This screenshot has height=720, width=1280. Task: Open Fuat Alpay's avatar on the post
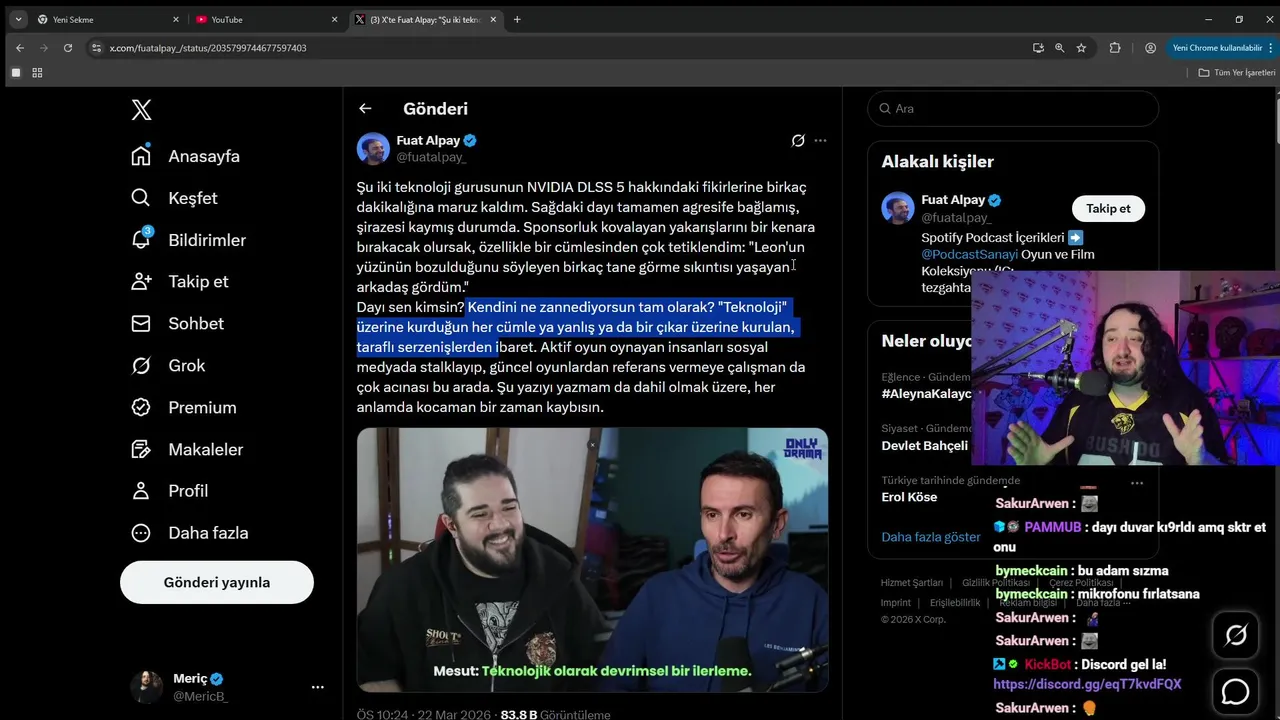point(373,148)
